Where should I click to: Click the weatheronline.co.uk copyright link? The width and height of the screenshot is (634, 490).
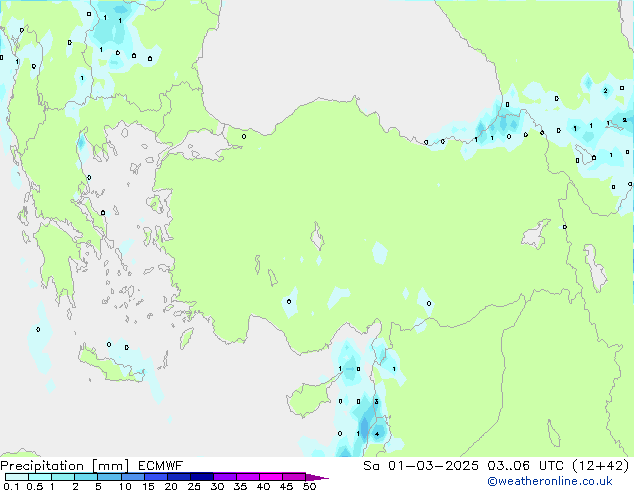(x=549, y=481)
